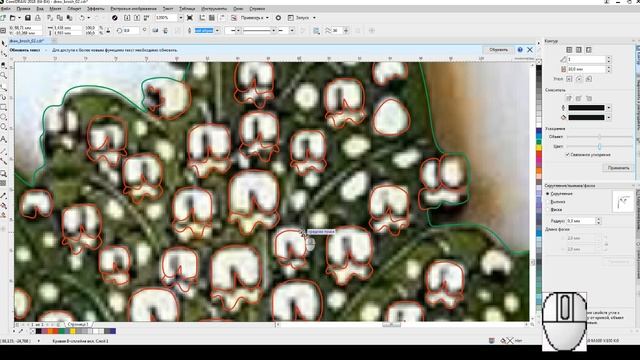The image size is (640, 360).
Task: Click the Радиус input field
Action: coord(581,221)
